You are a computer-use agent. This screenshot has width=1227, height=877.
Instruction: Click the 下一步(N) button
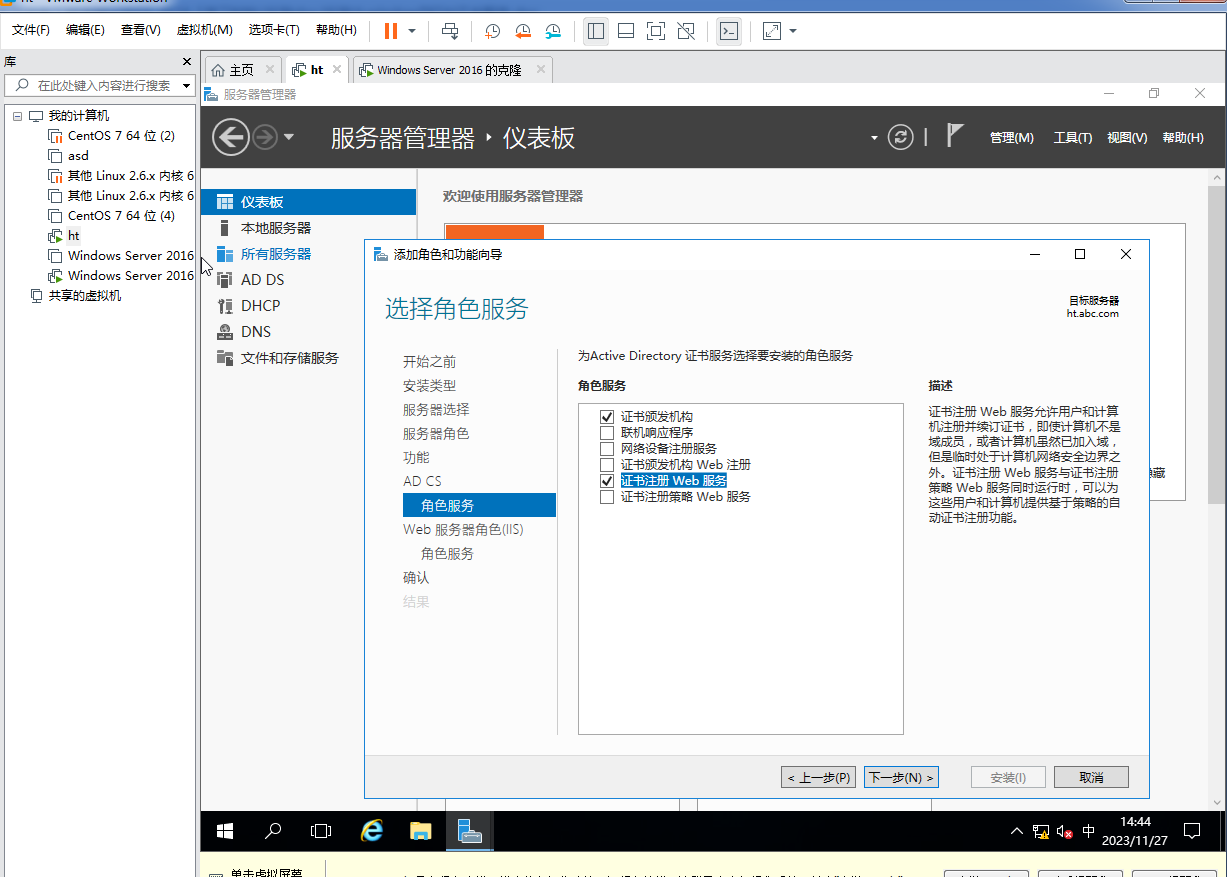click(x=901, y=777)
